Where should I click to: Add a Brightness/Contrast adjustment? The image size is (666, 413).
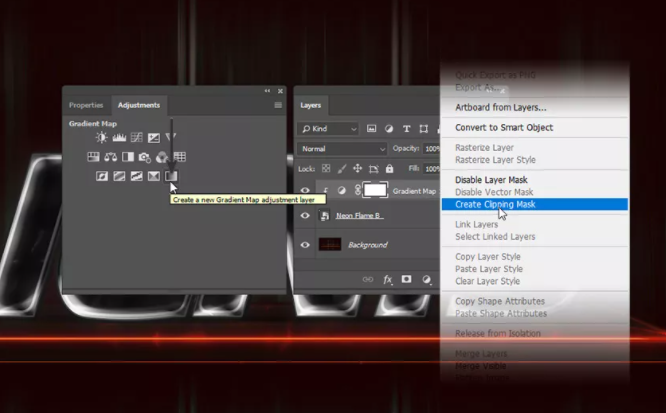tap(102, 137)
